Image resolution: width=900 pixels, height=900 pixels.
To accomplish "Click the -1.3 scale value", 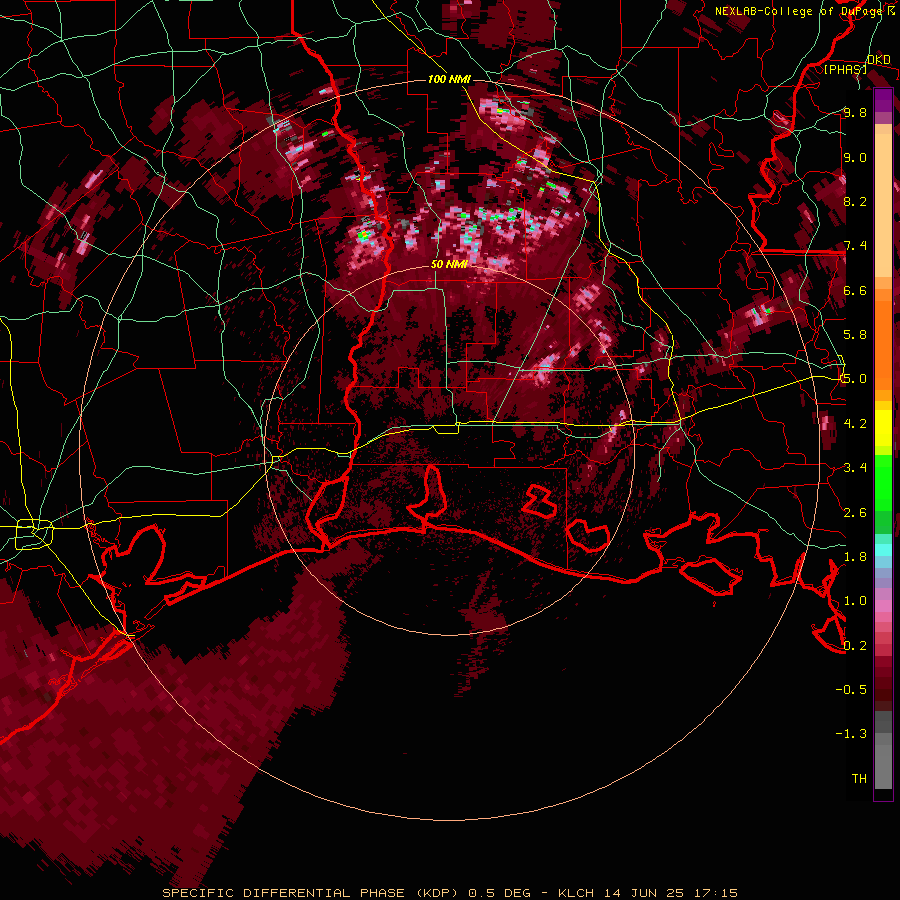I will point(851,734).
